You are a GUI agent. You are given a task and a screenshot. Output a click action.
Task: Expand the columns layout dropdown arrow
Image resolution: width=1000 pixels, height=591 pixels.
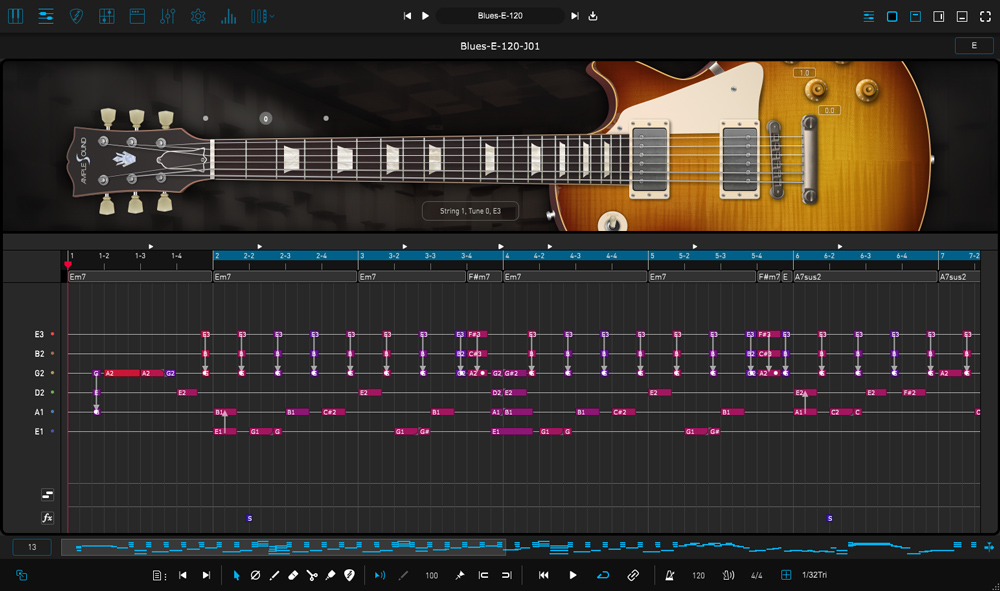click(273, 16)
